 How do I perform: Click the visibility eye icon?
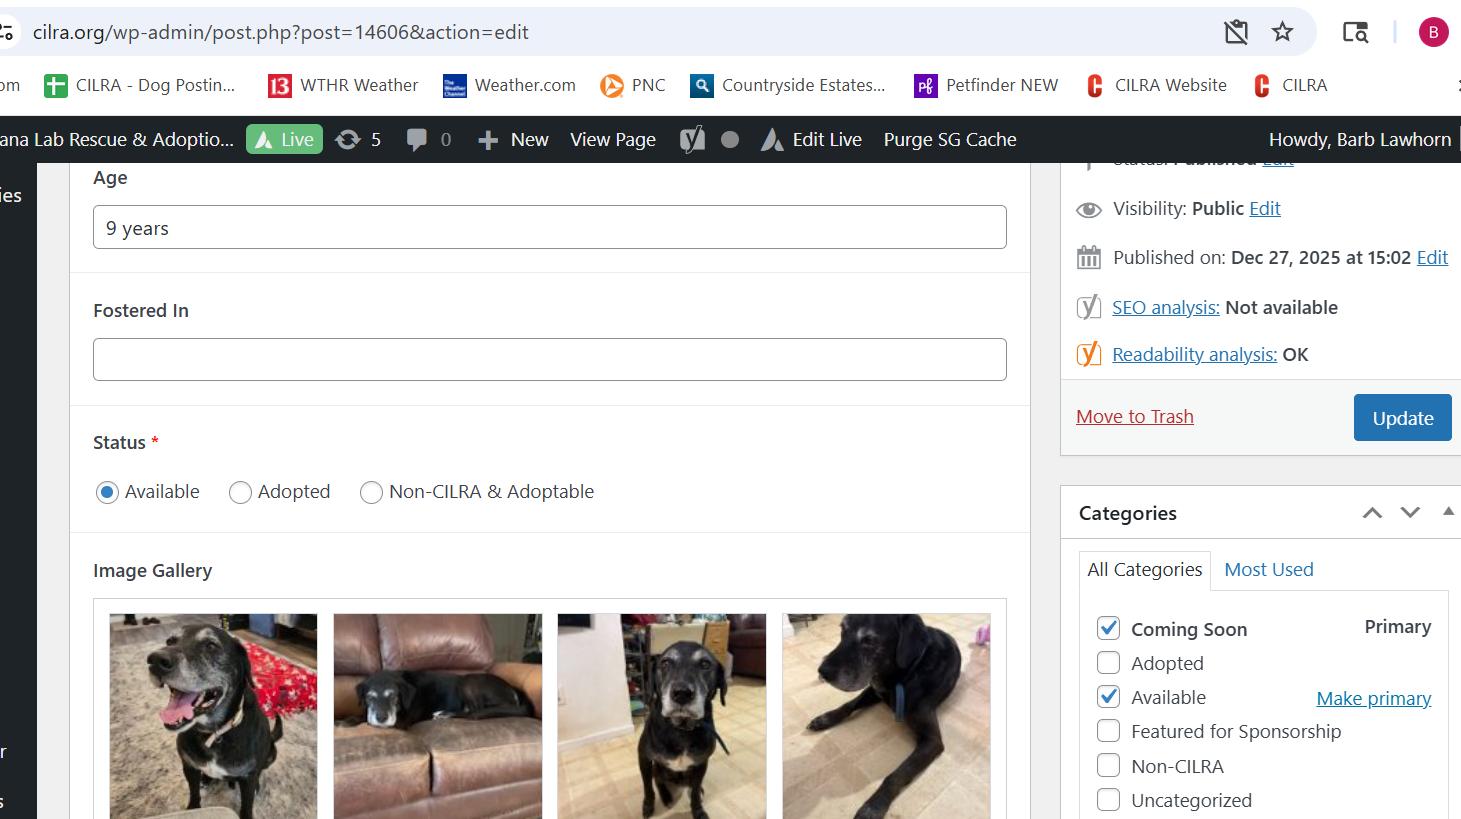point(1089,209)
